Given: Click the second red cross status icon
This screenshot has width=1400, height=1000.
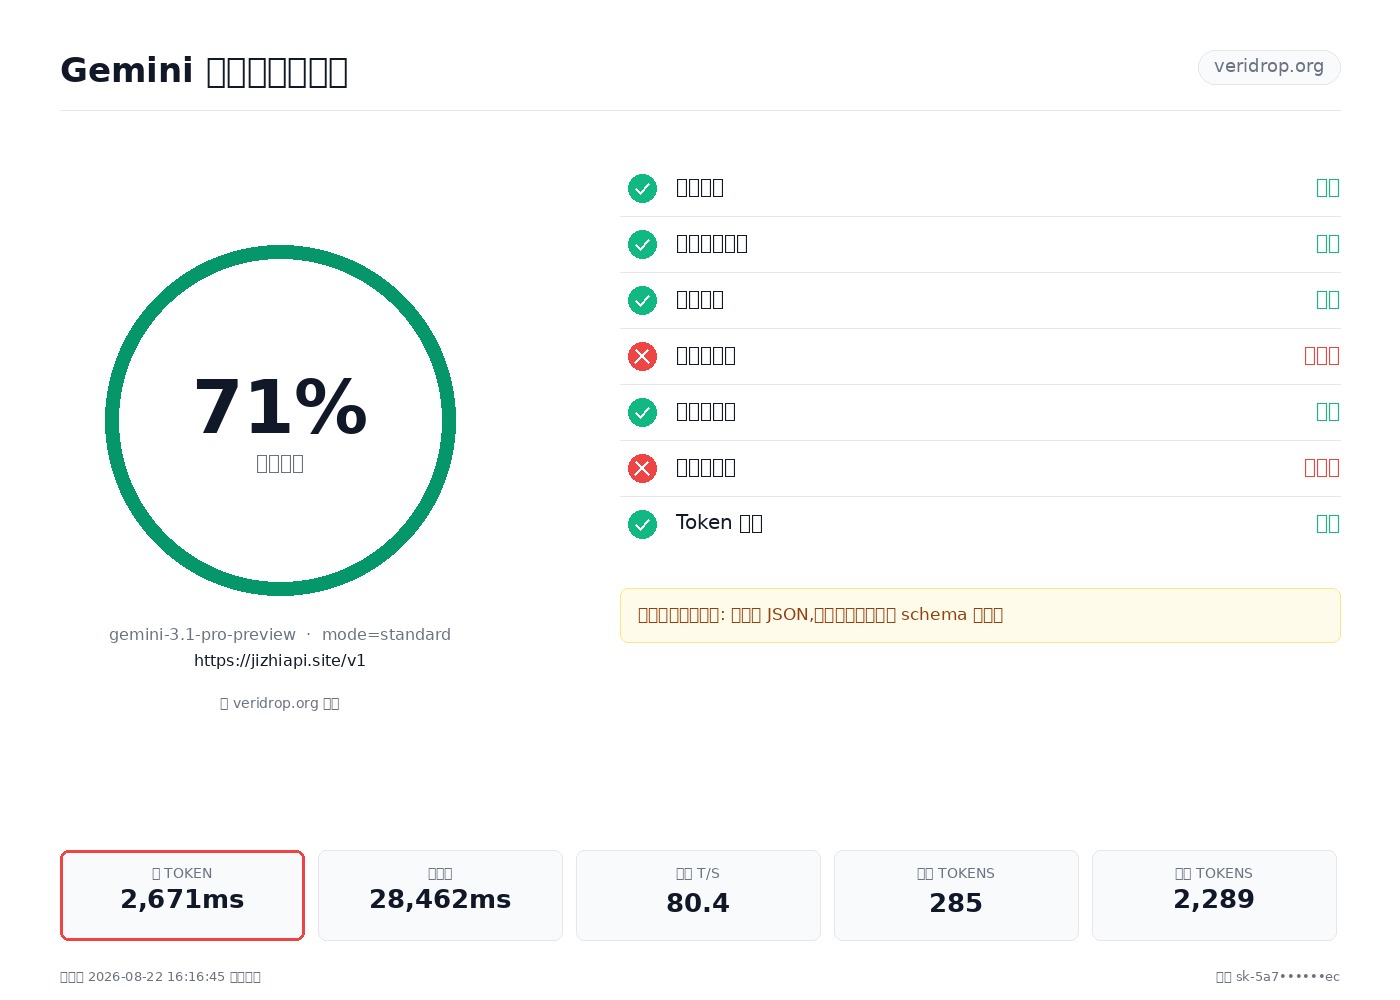Looking at the screenshot, I should tap(642, 468).
